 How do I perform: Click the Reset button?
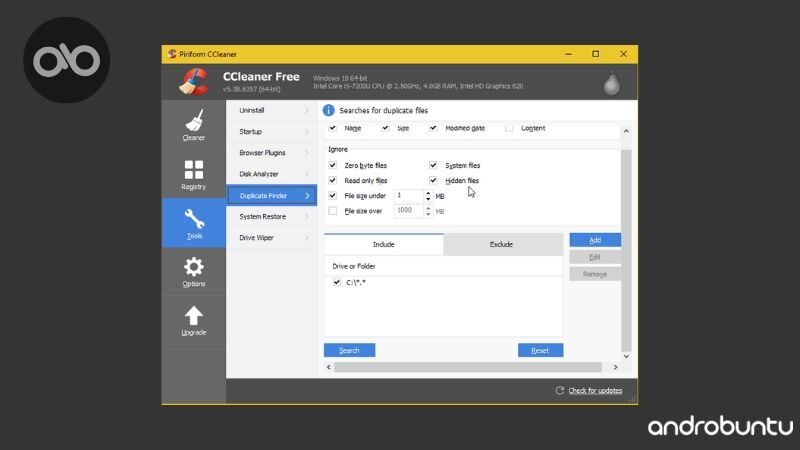pos(540,351)
